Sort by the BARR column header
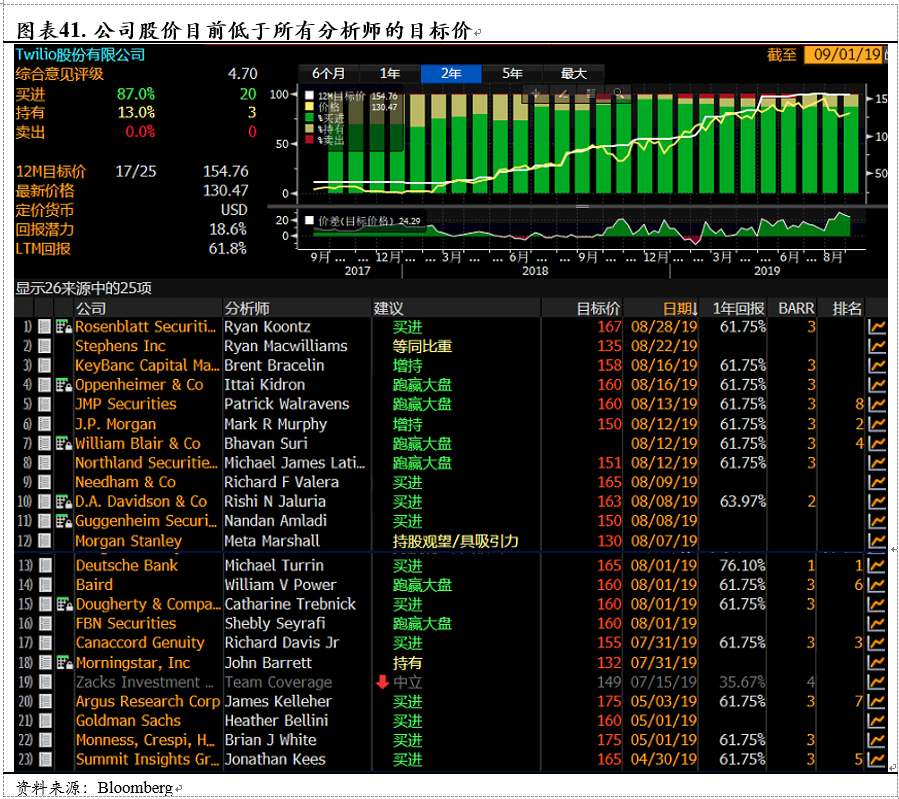This screenshot has height=799, width=899. 796,309
